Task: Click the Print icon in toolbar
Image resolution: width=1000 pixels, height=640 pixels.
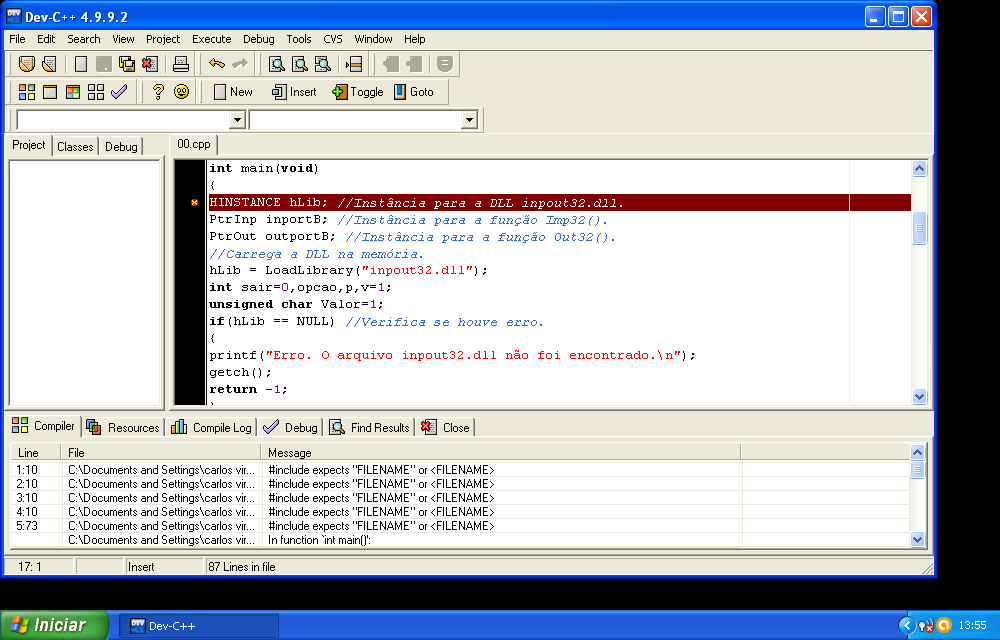Action: point(181,64)
